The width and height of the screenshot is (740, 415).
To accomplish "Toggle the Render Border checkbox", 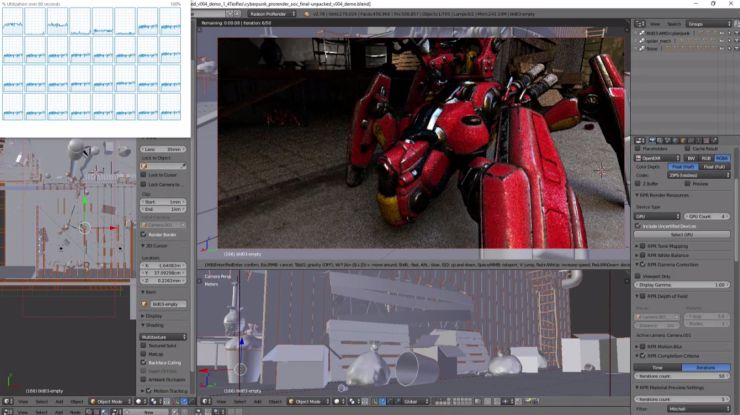I will click(143, 234).
